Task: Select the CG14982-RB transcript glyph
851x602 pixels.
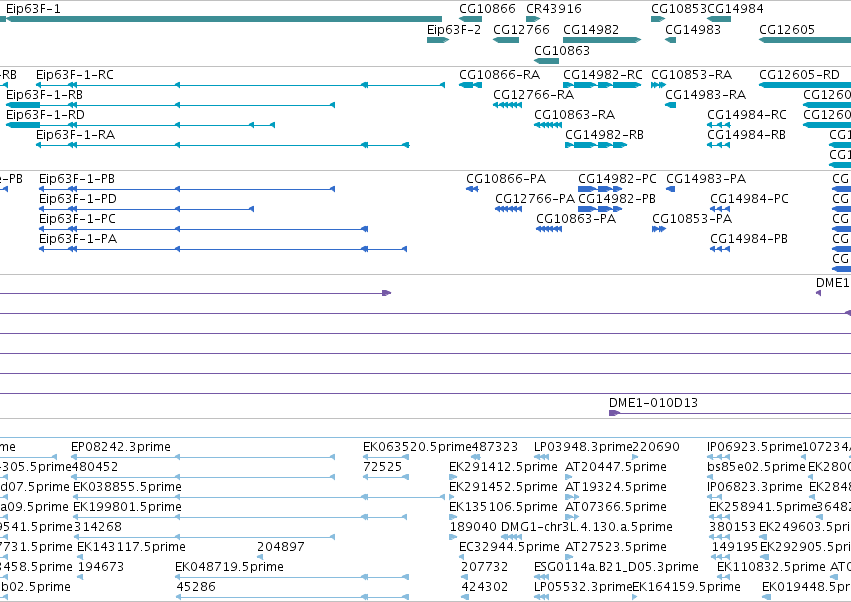Action: coord(596,145)
